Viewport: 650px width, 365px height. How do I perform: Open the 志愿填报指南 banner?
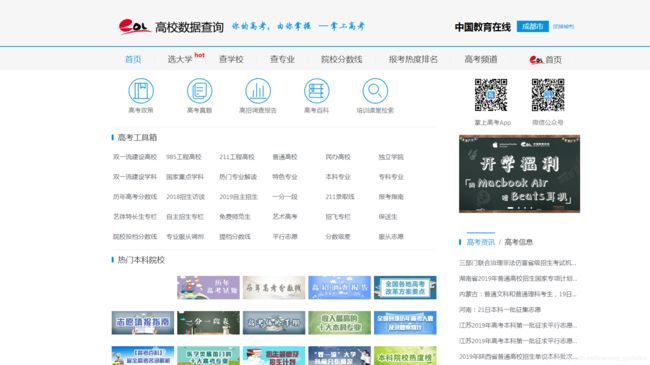(143, 323)
